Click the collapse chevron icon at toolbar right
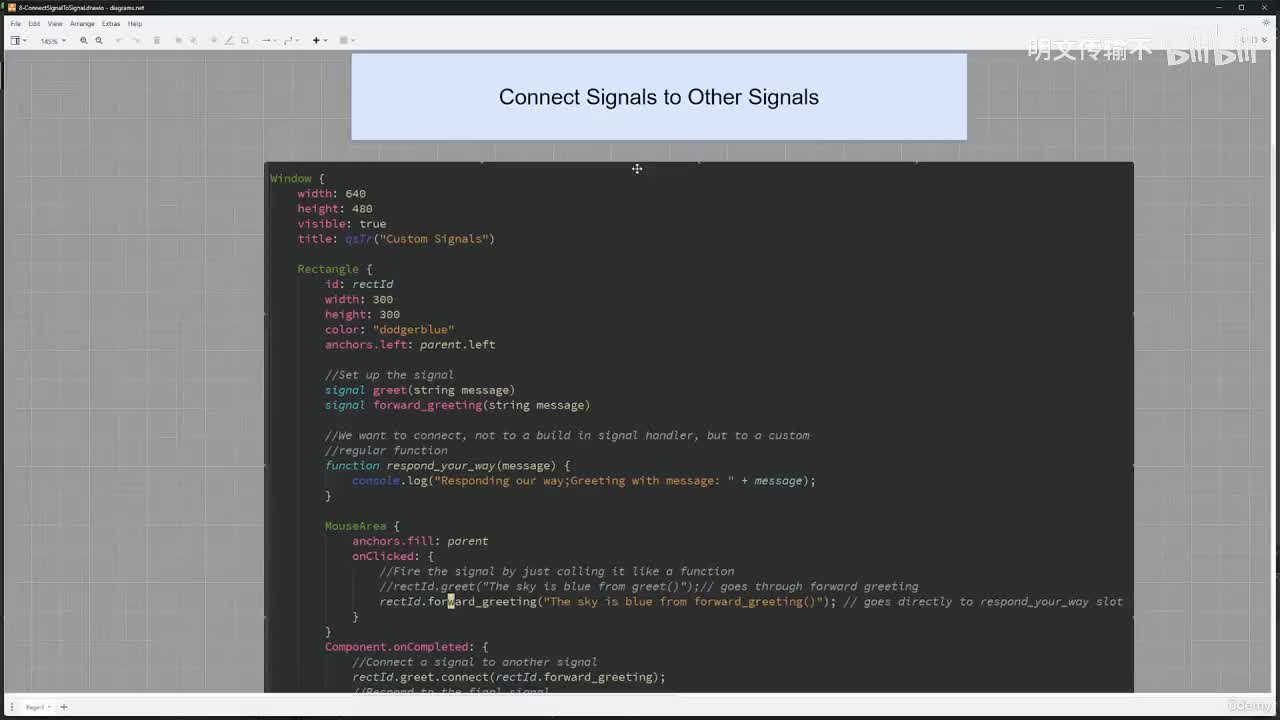This screenshot has height=720, width=1280. pyautogui.click(x=1266, y=41)
